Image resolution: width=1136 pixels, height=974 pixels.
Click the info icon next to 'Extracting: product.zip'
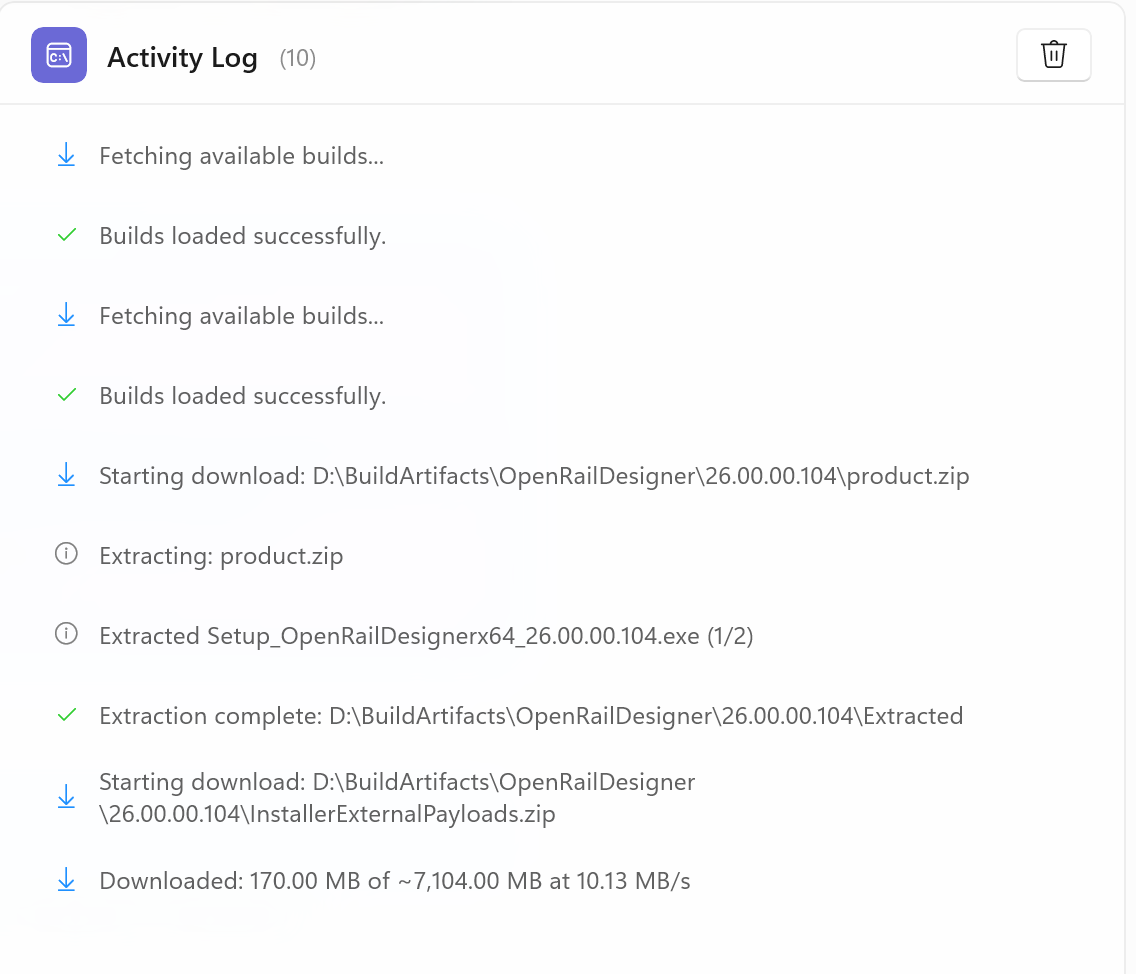pyautogui.click(x=66, y=555)
